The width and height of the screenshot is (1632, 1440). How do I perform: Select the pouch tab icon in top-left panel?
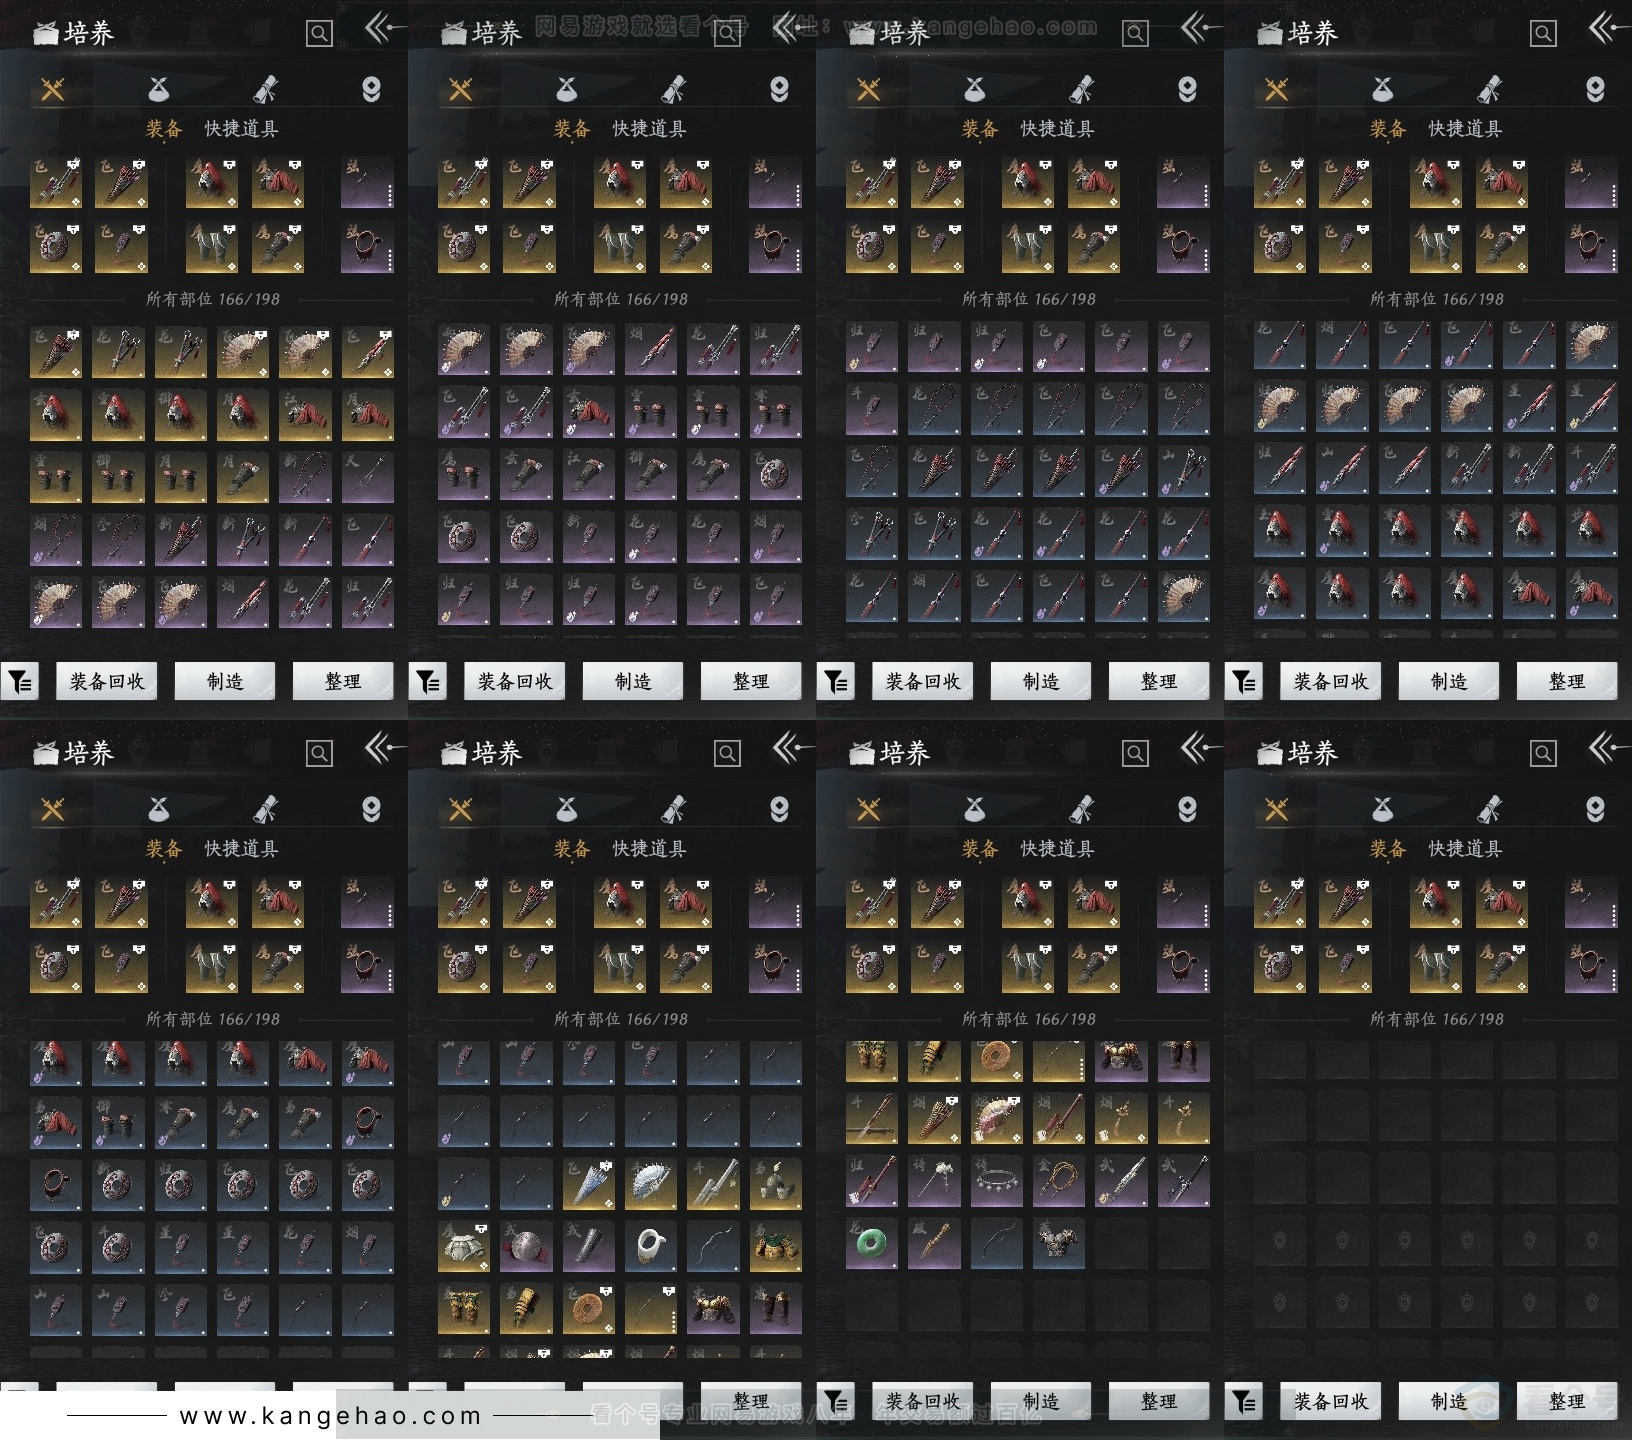[159, 90]
